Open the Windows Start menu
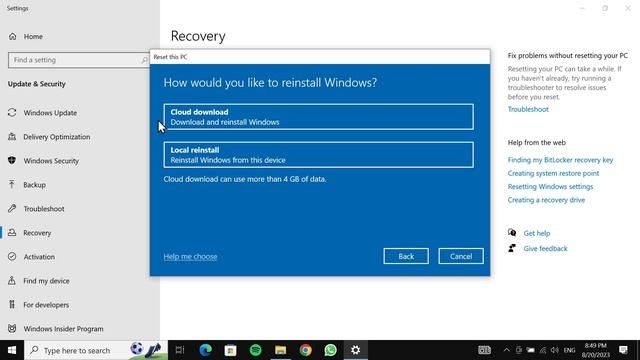The image size is (640, 360). (12, 350)
